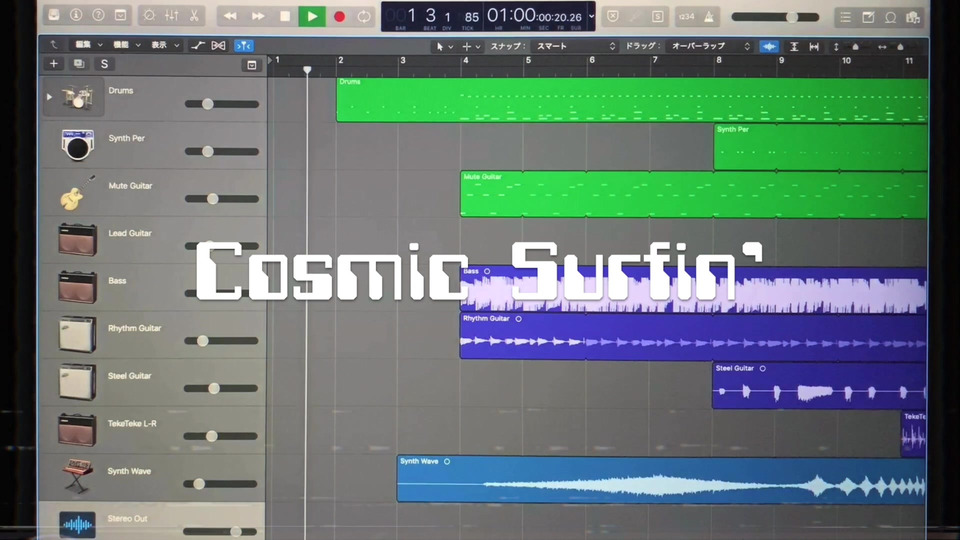Click the Forward button
The image size is (960, 540).
tap(258, 17)
